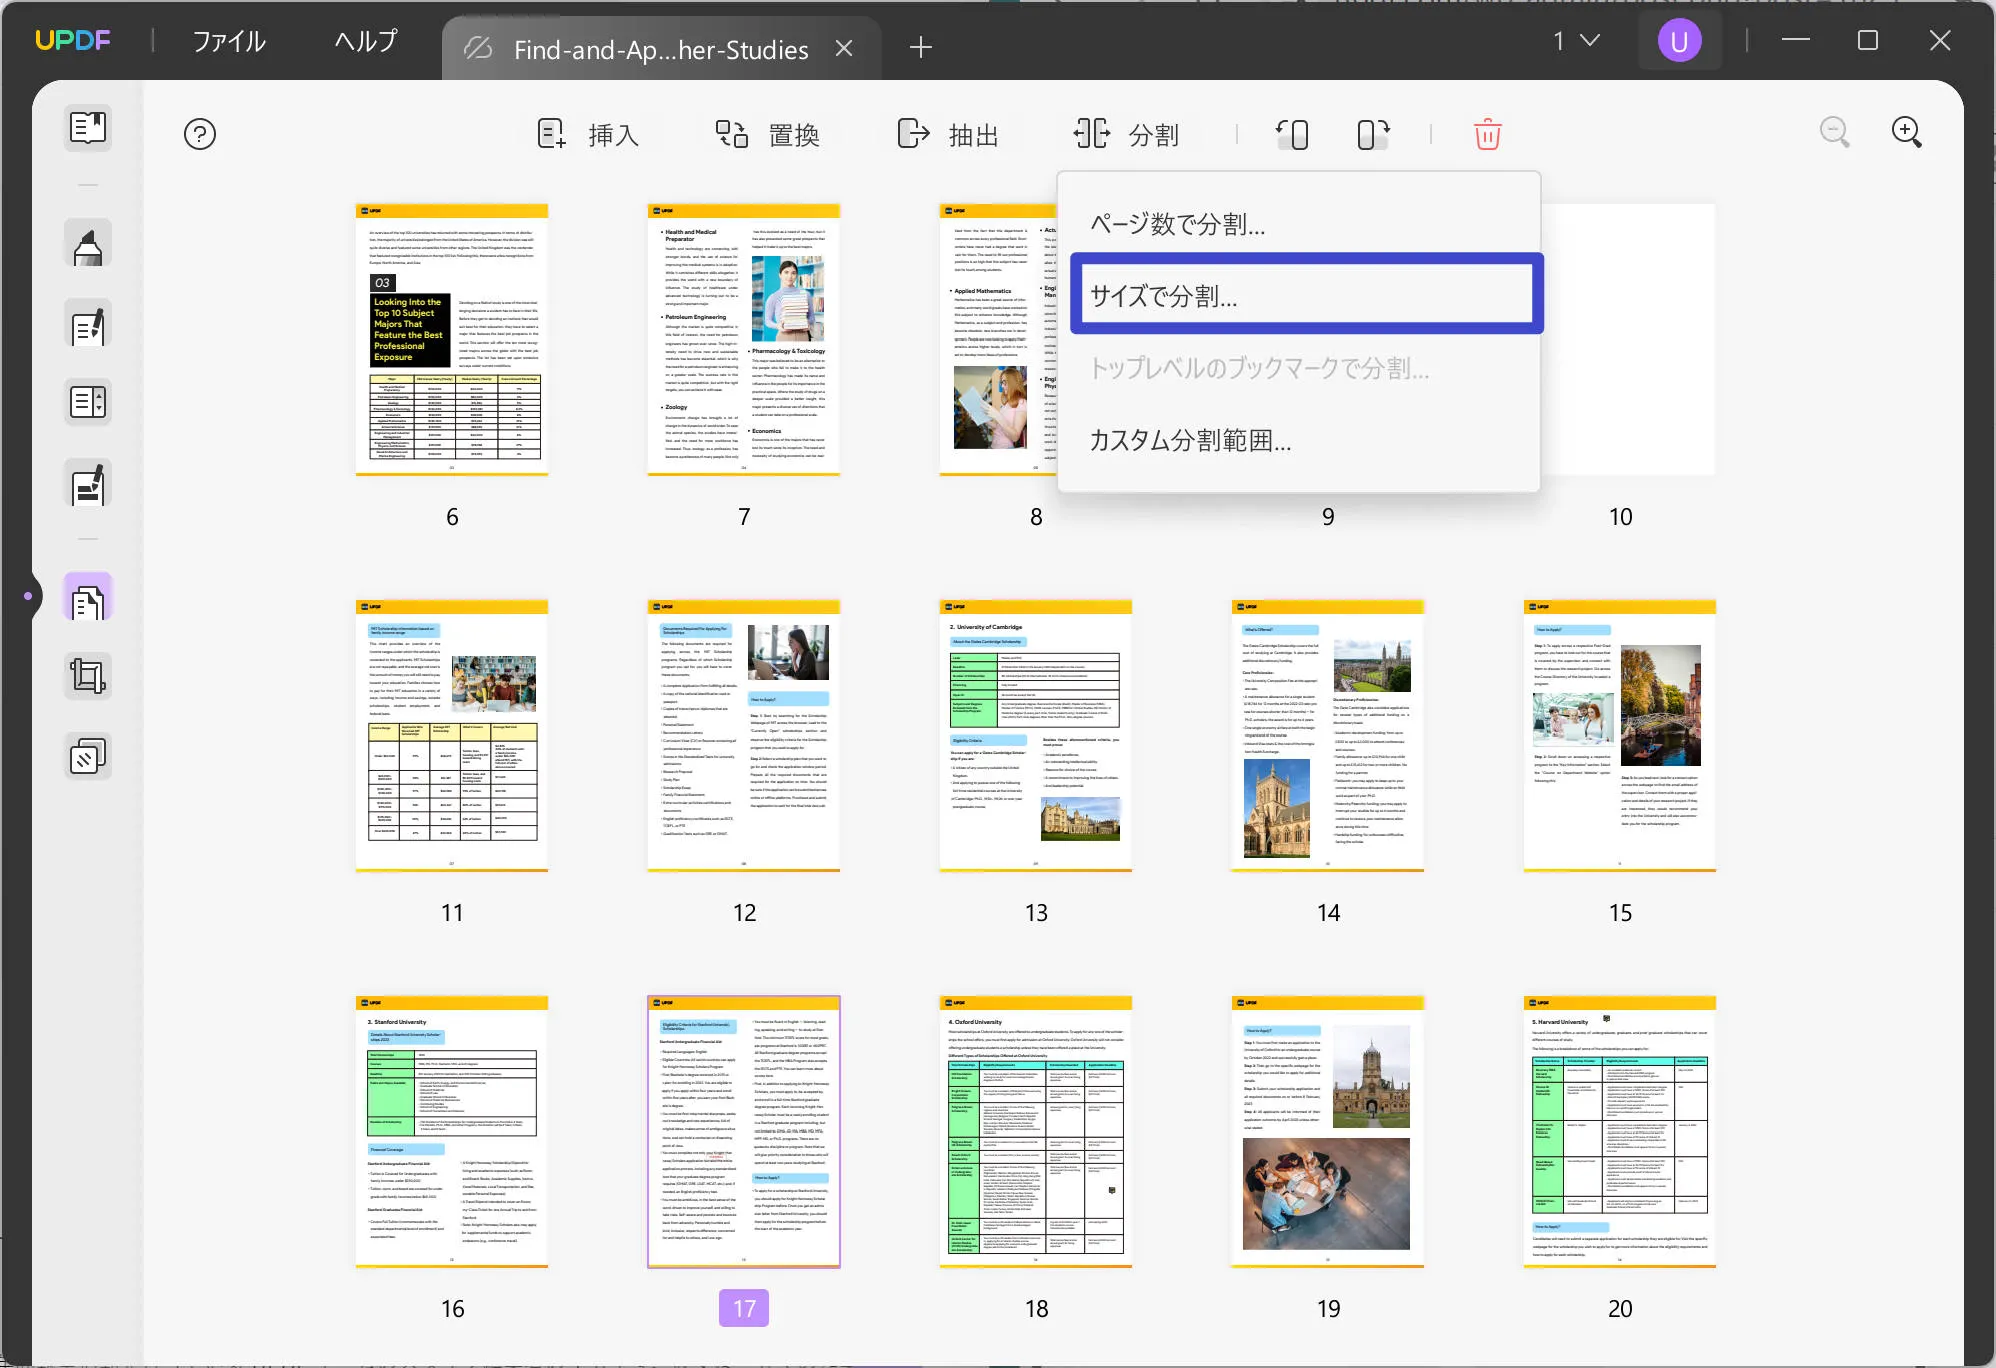
Task: Close the Find-and-Ap...her-Studies tab
Action: (x=844, y=48)
